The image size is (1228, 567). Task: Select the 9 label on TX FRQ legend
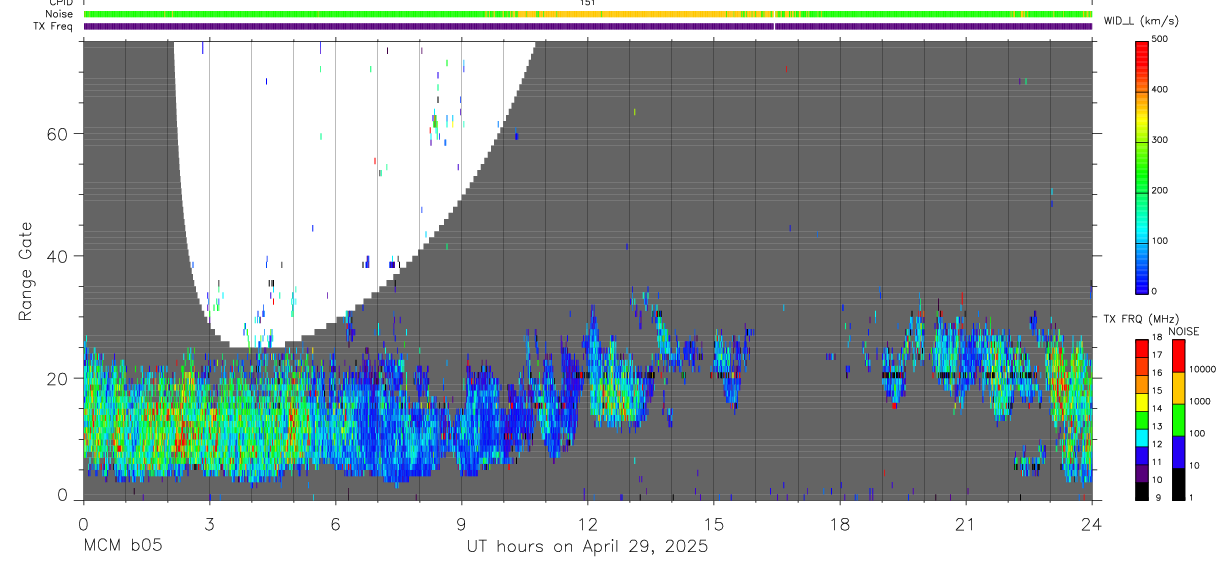[x=1156, y=497]
